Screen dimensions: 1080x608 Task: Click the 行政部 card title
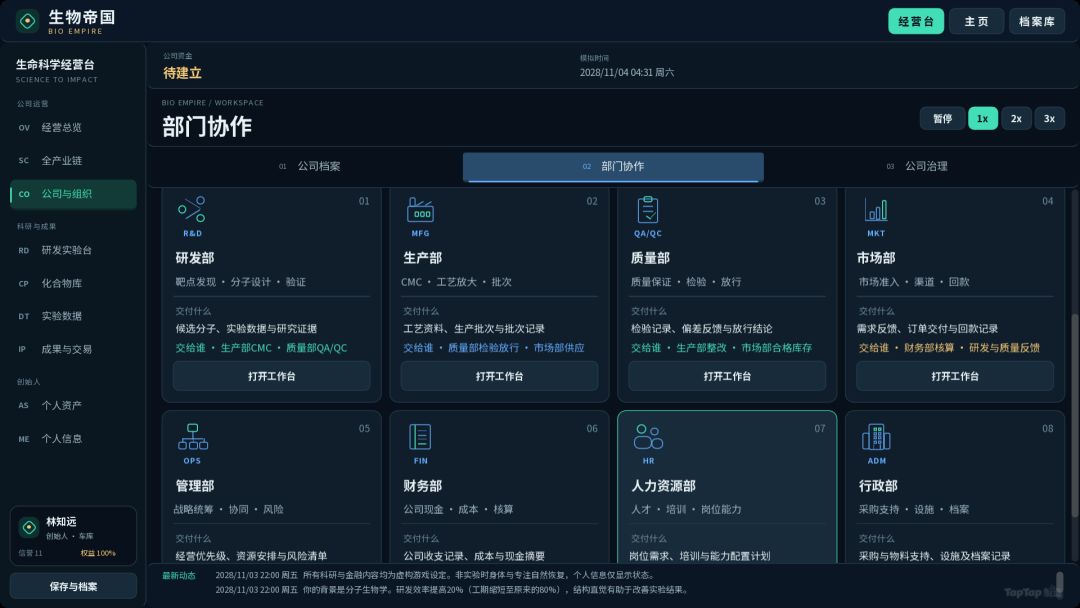pyautogui.click(x=878, y=486)
